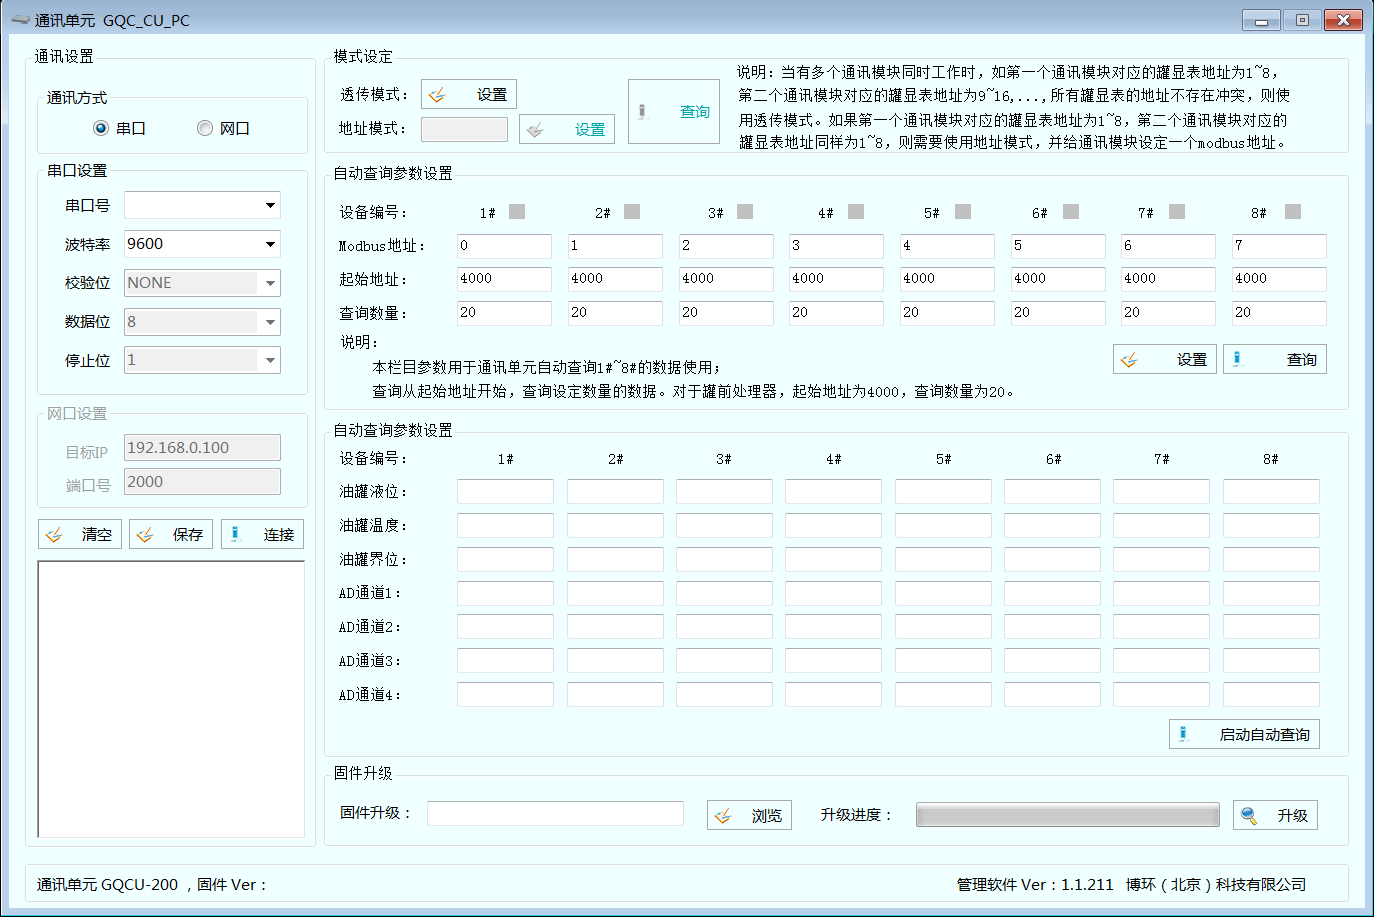Click the app icon in title bar
The image size is (1375, 919).
coord(20,19)
